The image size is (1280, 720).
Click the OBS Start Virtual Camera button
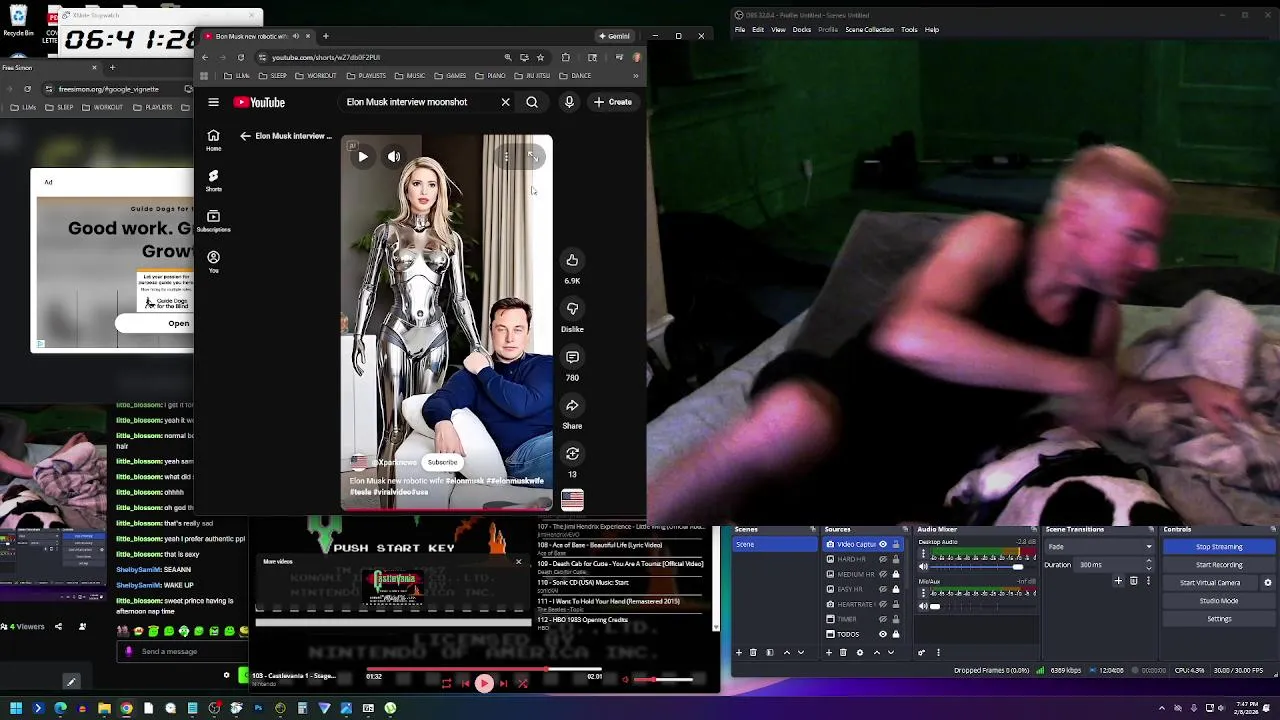1210,583
